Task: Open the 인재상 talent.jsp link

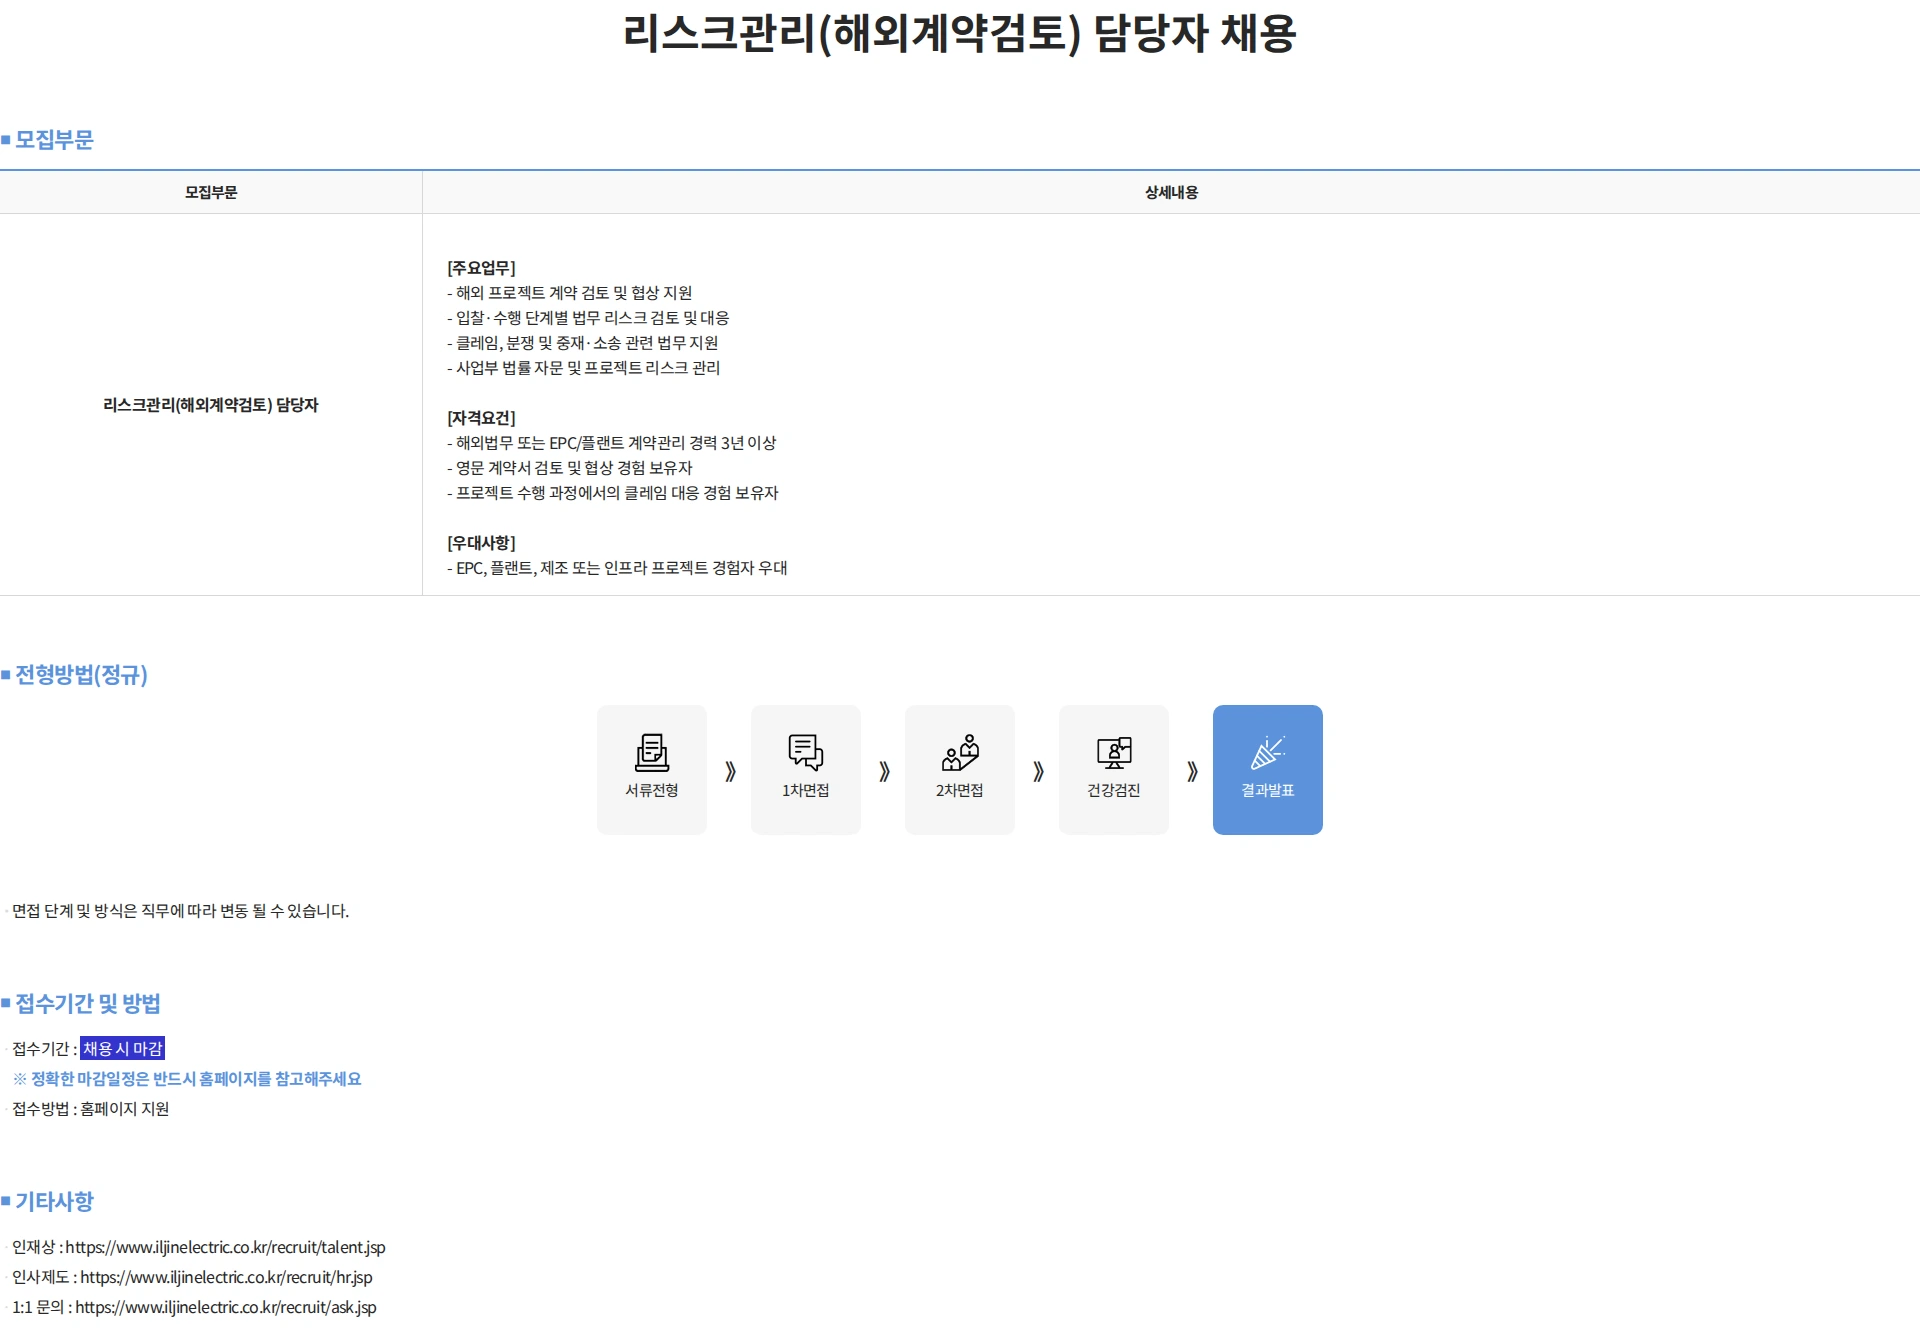Action: [x=225, y=1247]
